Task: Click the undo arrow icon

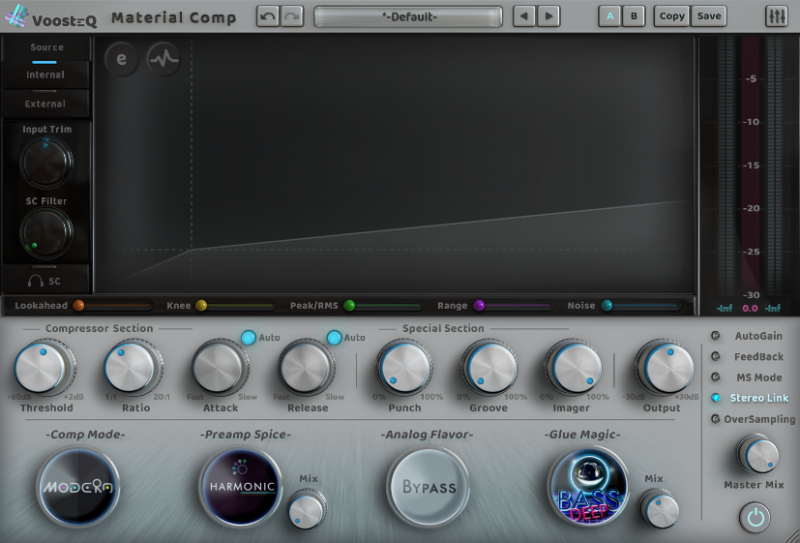Action: pyautogui.click(x=268, y=17)
